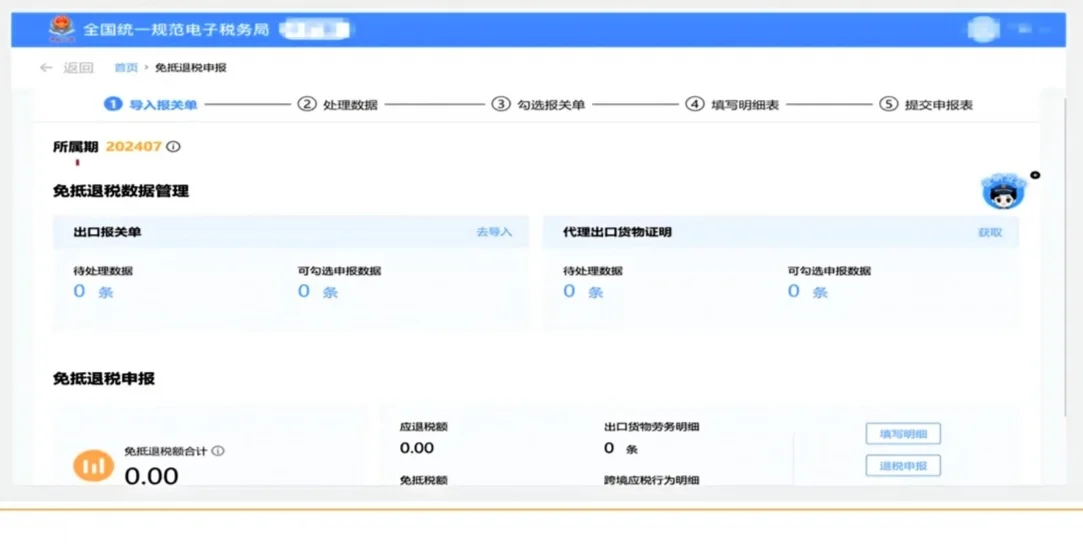Click the user avatar in header
1083x557 pixels.
pyautogui.click(x=984, y=30)
